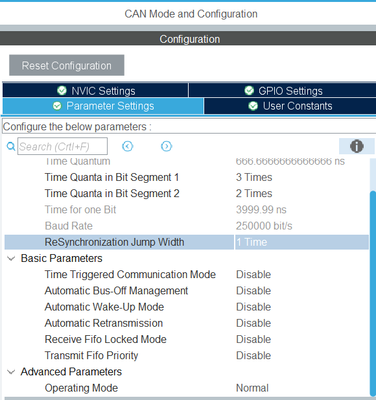
Task: Click the NVIC Settings green check icon
Action: tap(62, 90)
